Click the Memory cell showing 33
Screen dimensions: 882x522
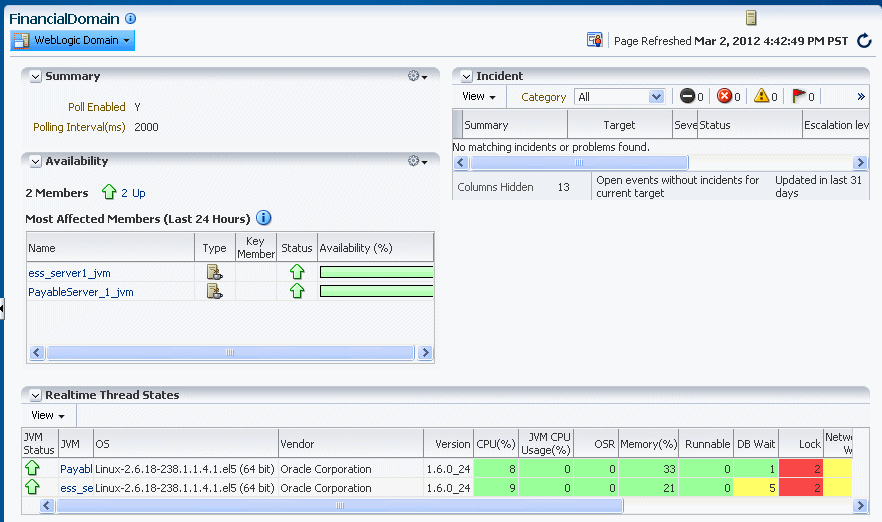649,469
